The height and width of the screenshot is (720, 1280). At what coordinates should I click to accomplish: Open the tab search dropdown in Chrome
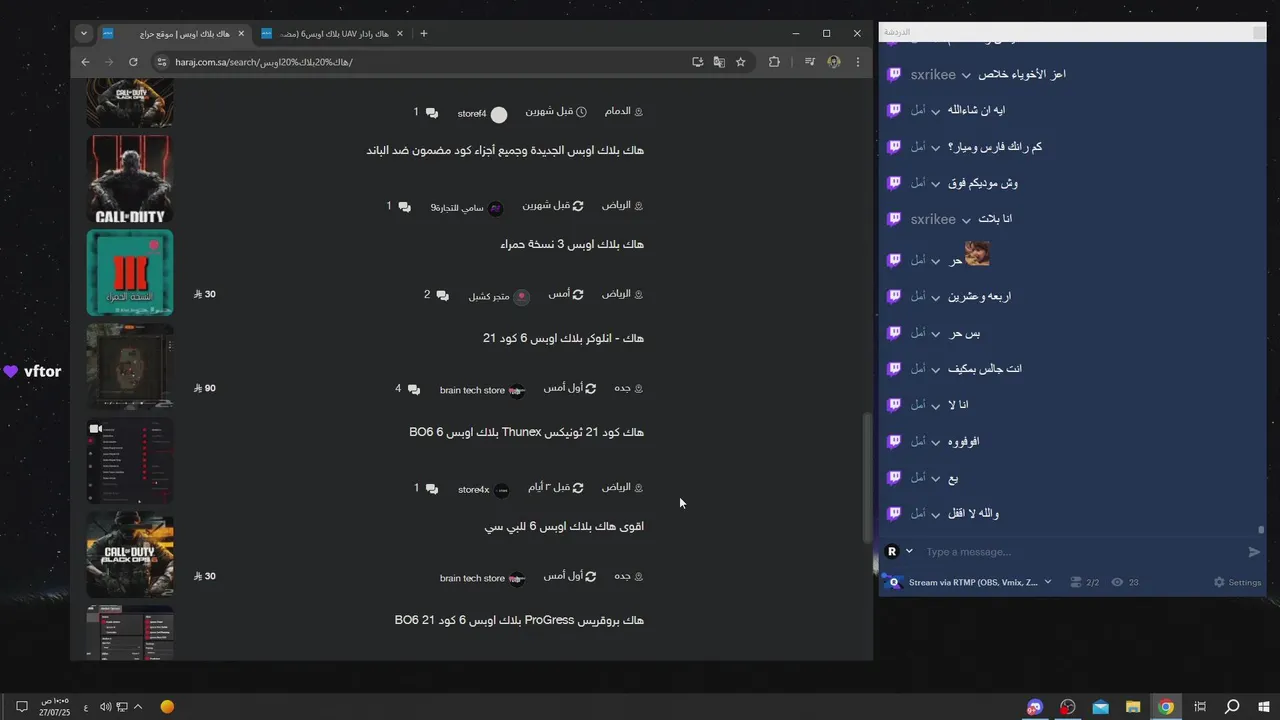84,33
